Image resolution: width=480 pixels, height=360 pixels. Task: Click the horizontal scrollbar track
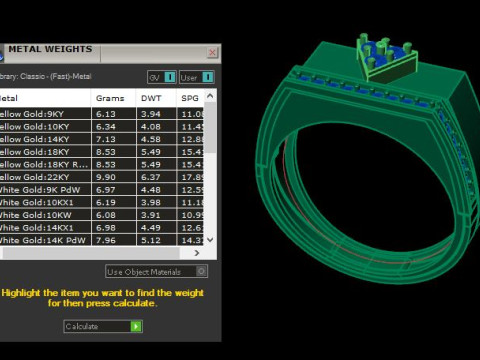(91, 253)
